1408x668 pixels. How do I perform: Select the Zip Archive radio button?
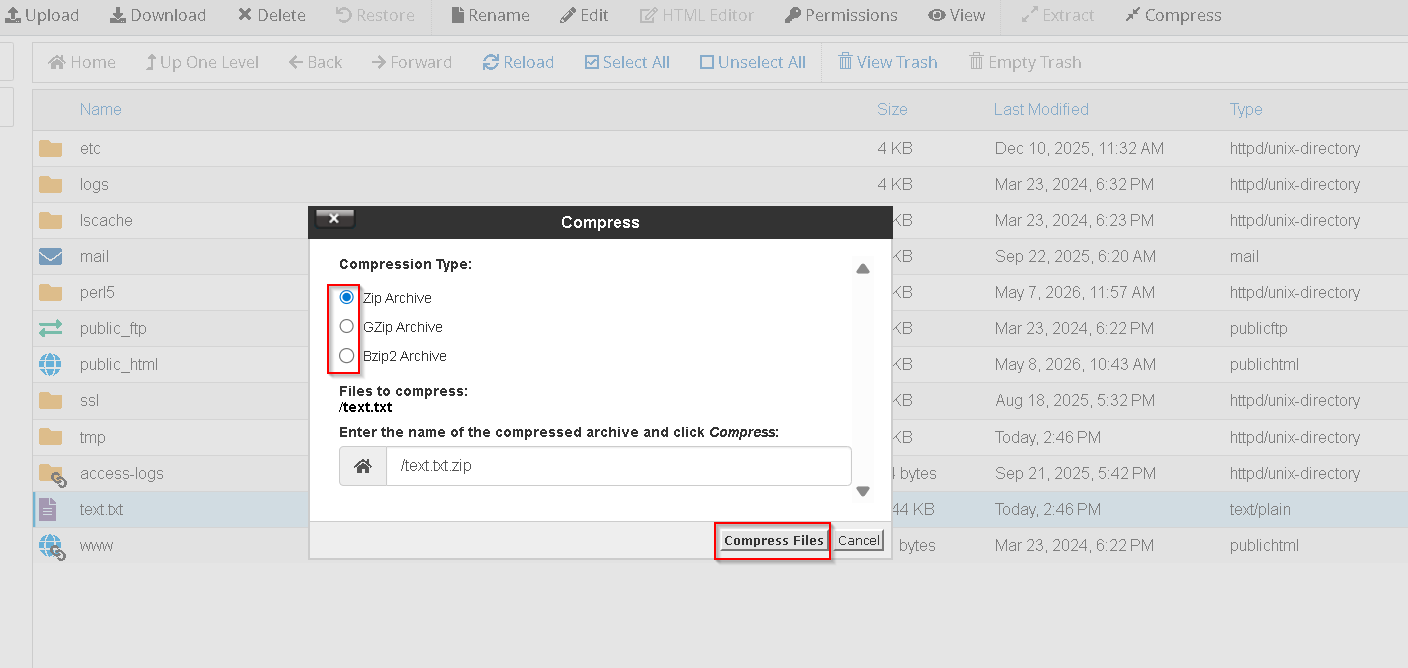tap(347, 297)
